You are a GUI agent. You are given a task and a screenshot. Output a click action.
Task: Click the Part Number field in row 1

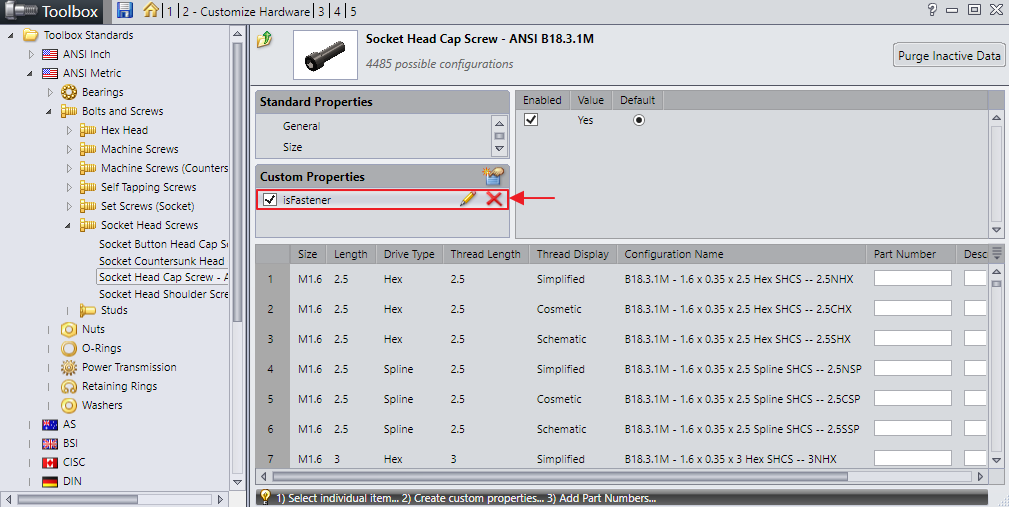pos(912,278)
